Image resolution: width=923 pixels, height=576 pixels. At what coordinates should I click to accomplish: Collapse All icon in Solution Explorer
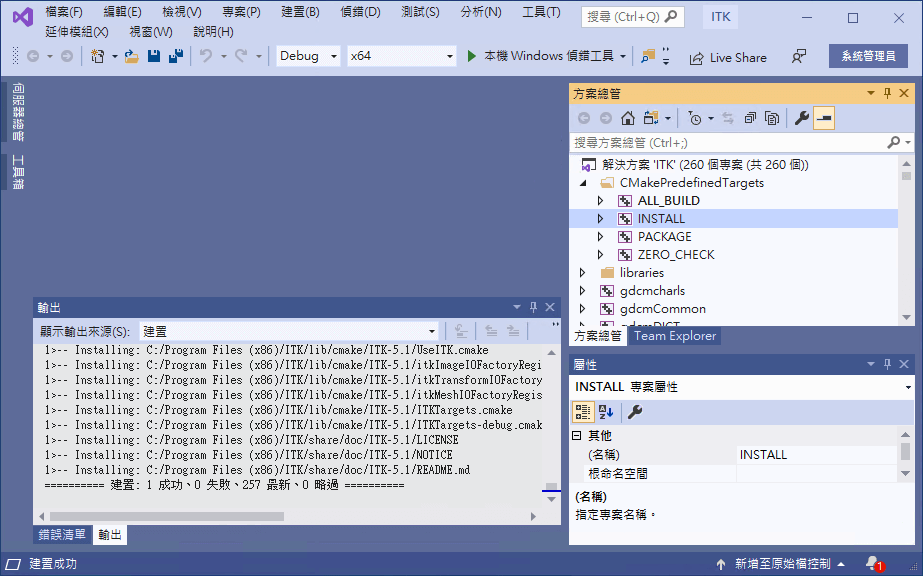coord(750,118)
